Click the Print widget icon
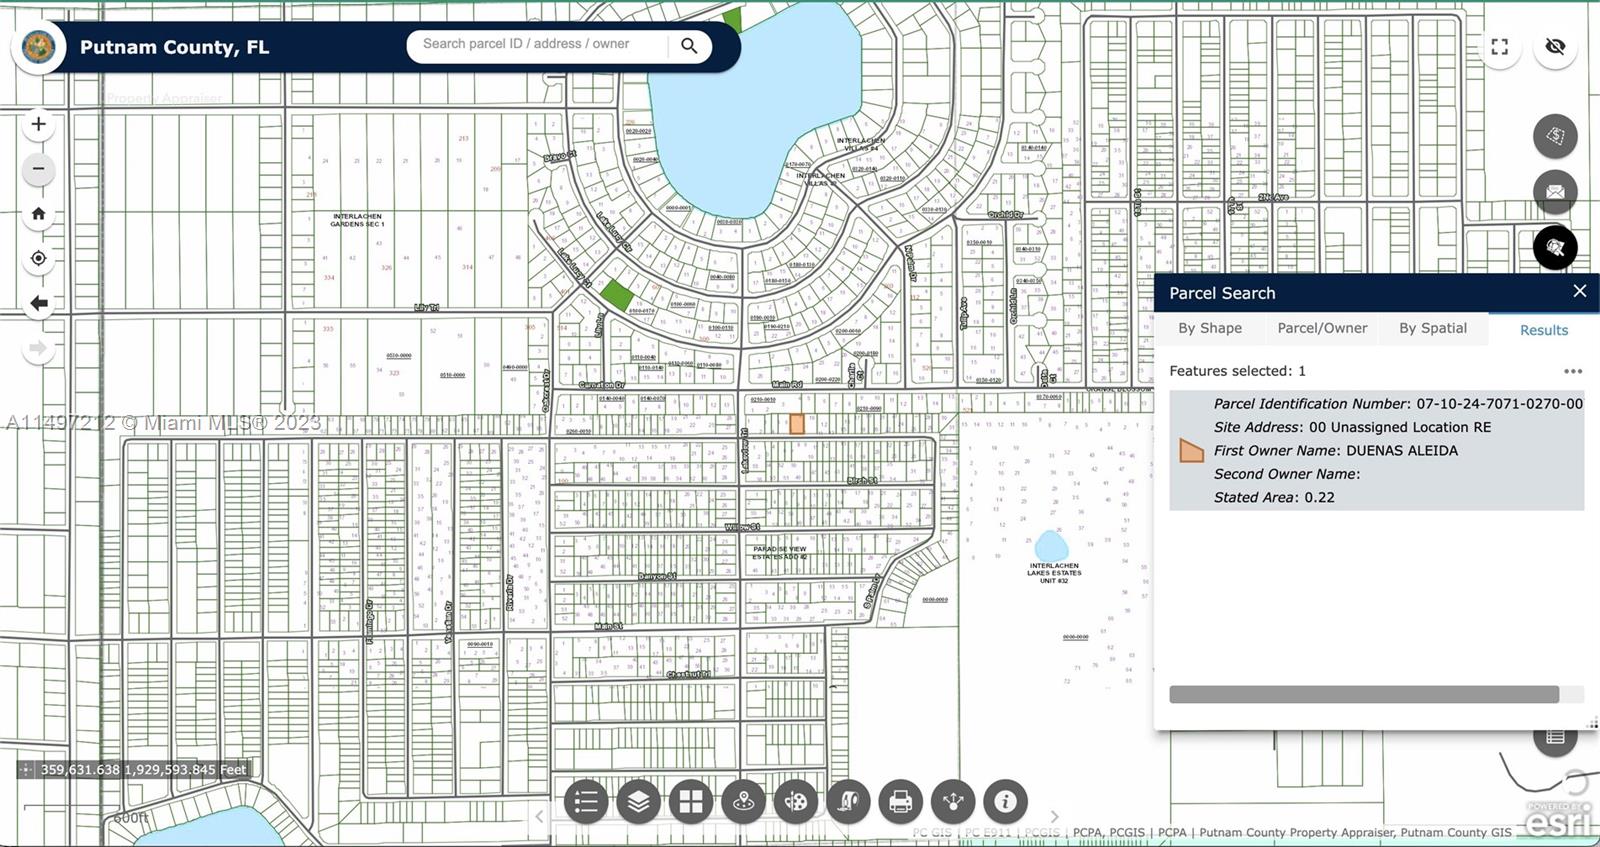 900,801
